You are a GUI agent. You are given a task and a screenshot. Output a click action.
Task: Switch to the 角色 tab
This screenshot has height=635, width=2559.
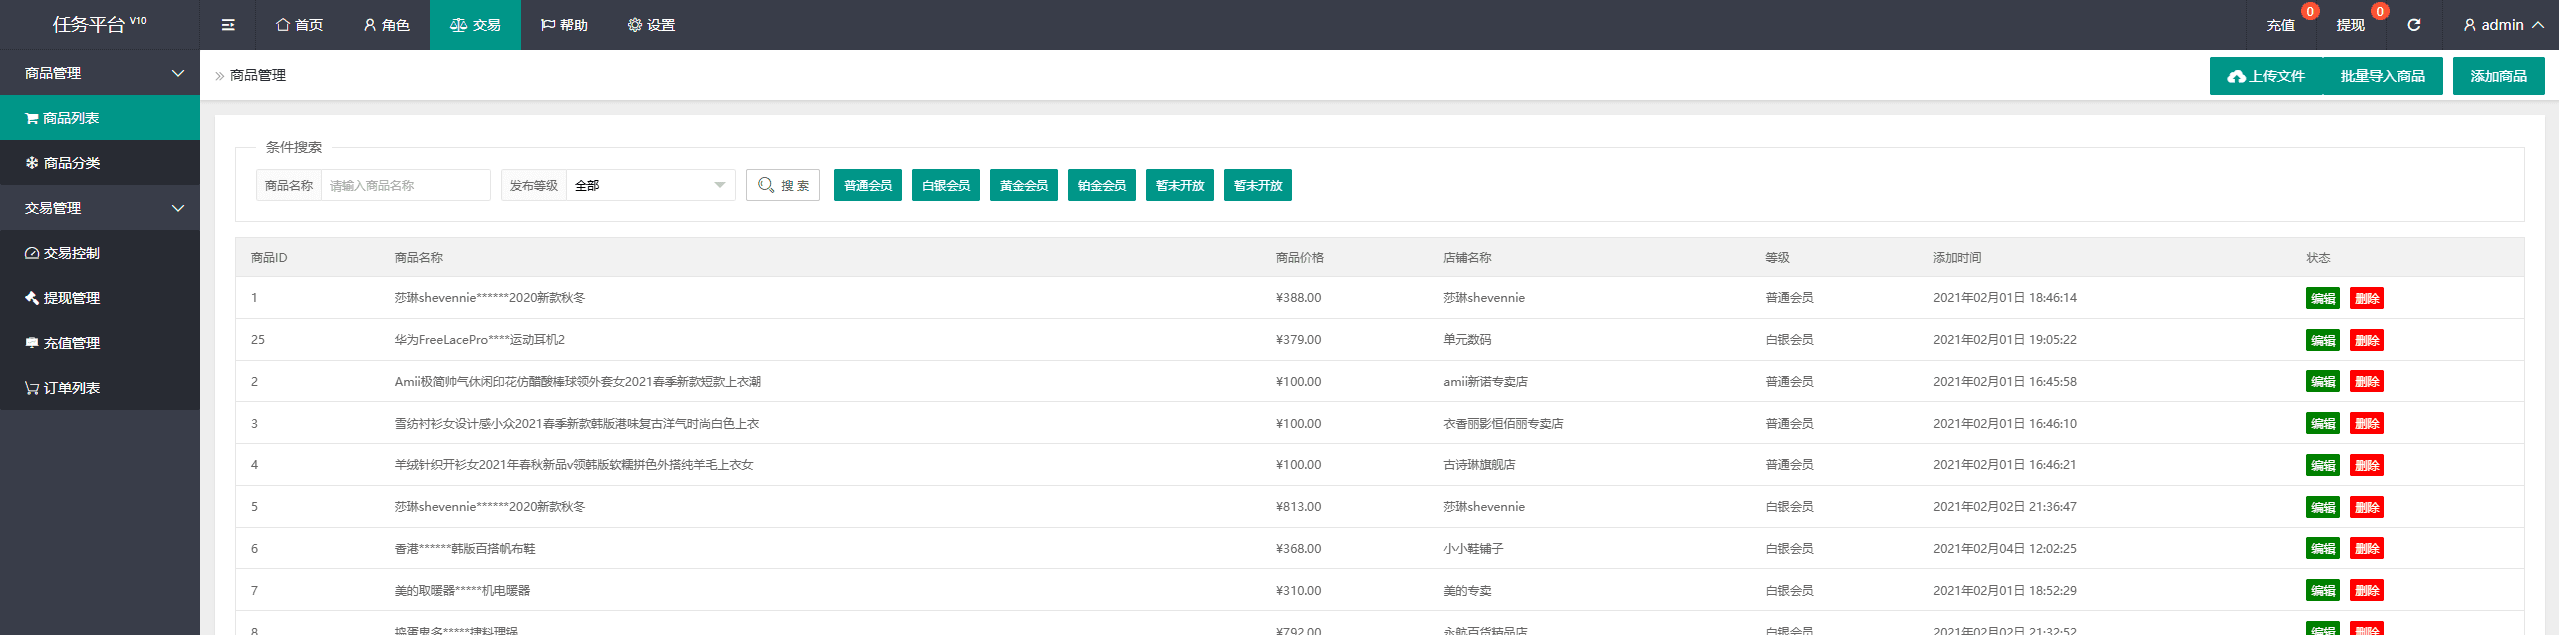386,25
